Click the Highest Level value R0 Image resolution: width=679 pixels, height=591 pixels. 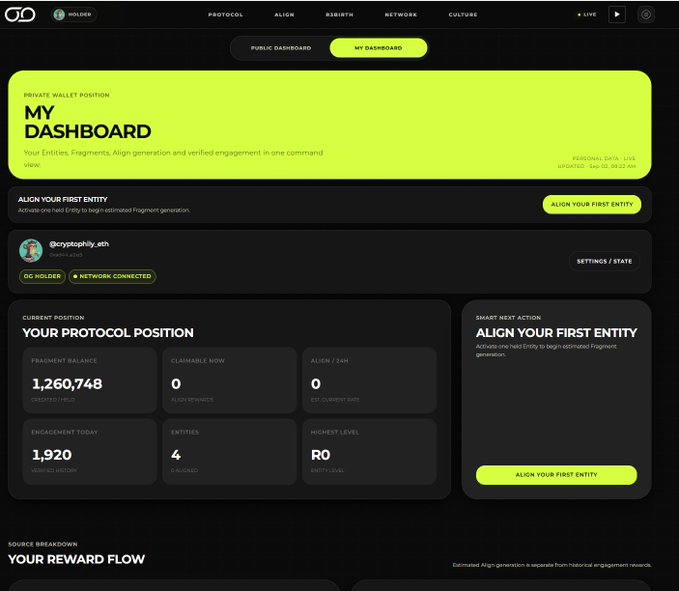[320, 455]
